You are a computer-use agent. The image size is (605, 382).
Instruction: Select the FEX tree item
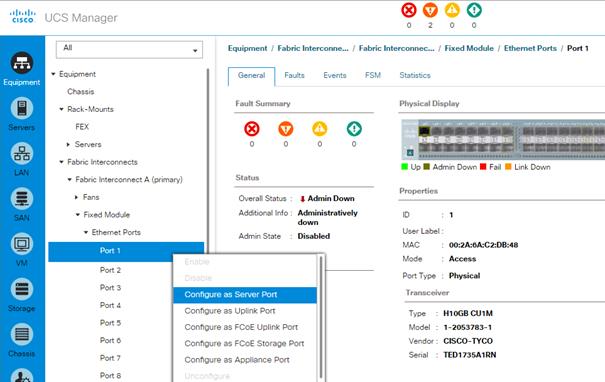[82, 127]
